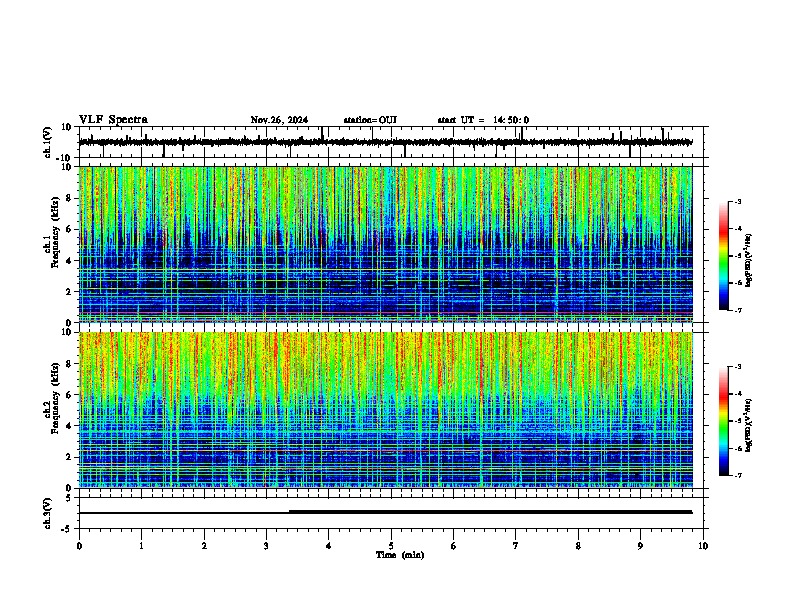
Task: Click the '-3' label on ch.1 color bar
Action: (737, 201)
